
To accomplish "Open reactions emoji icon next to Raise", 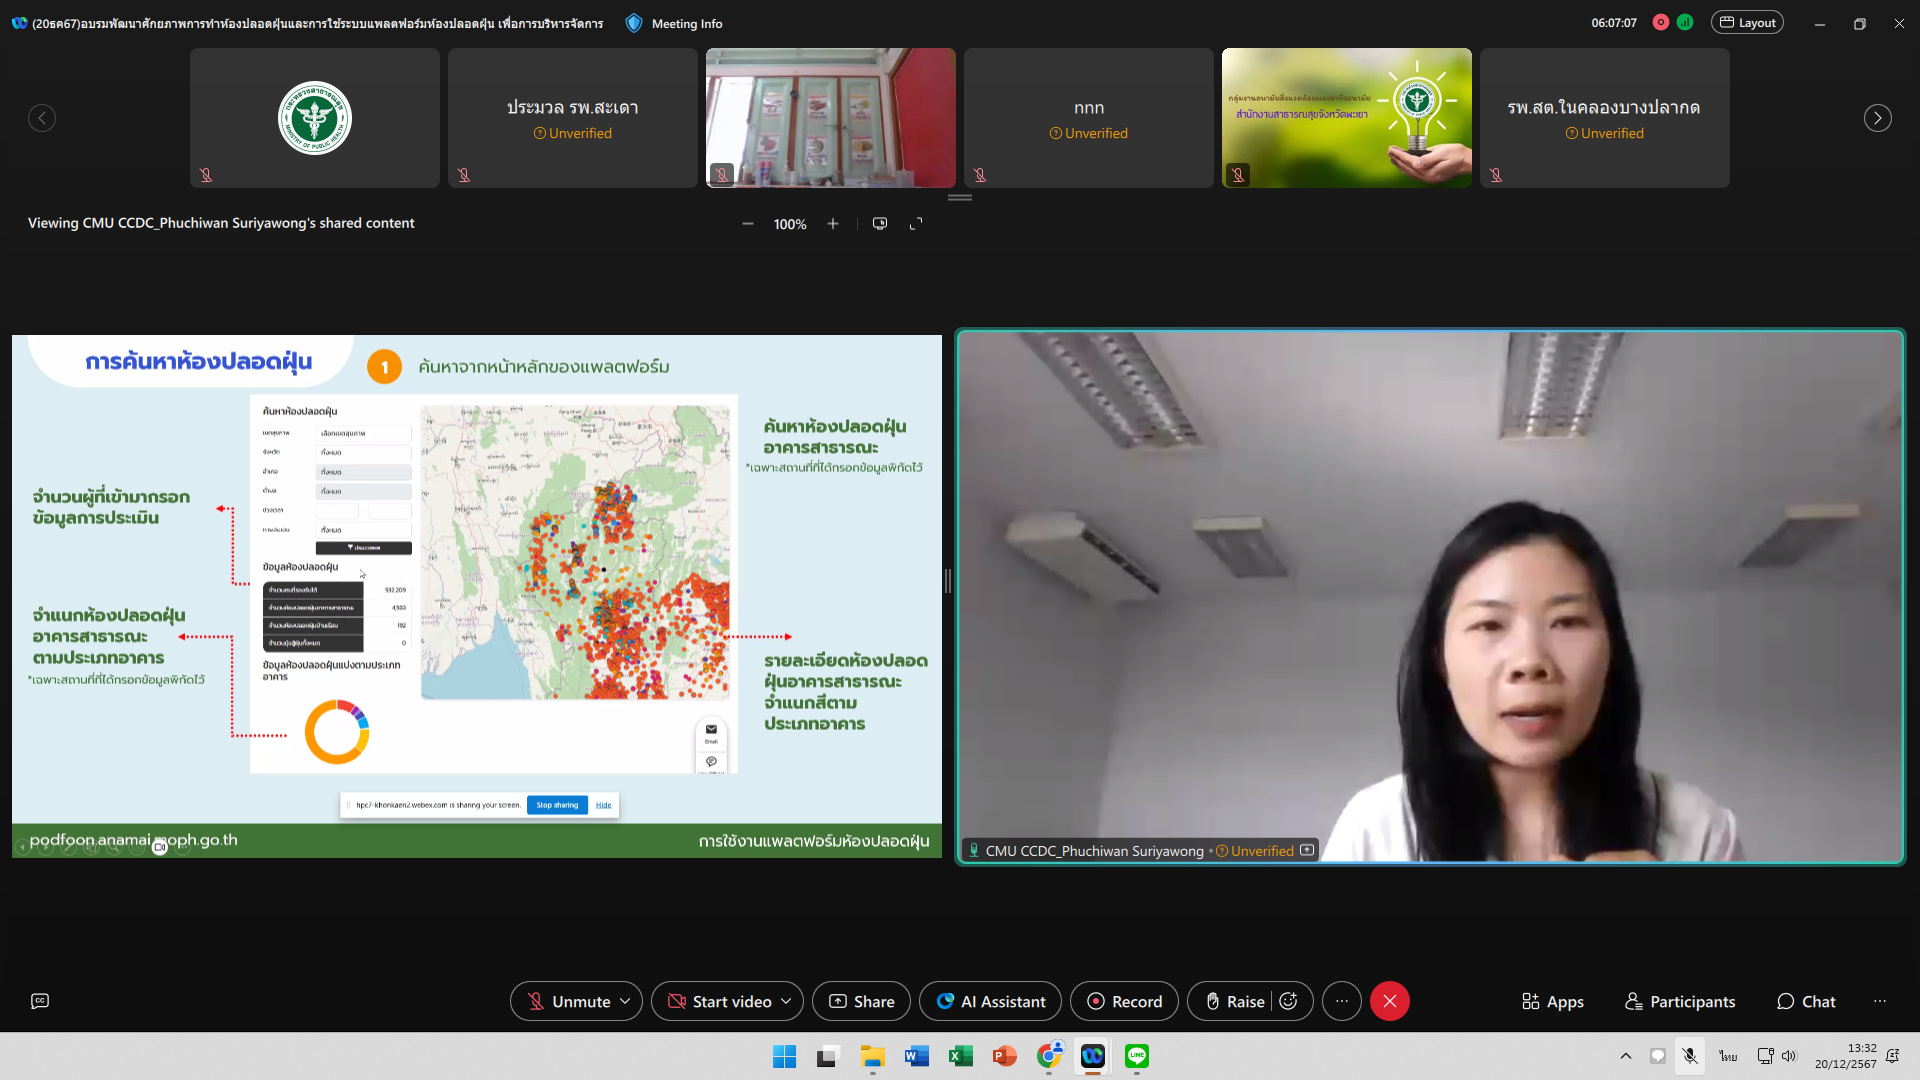I will [x=1289, y=1001].
